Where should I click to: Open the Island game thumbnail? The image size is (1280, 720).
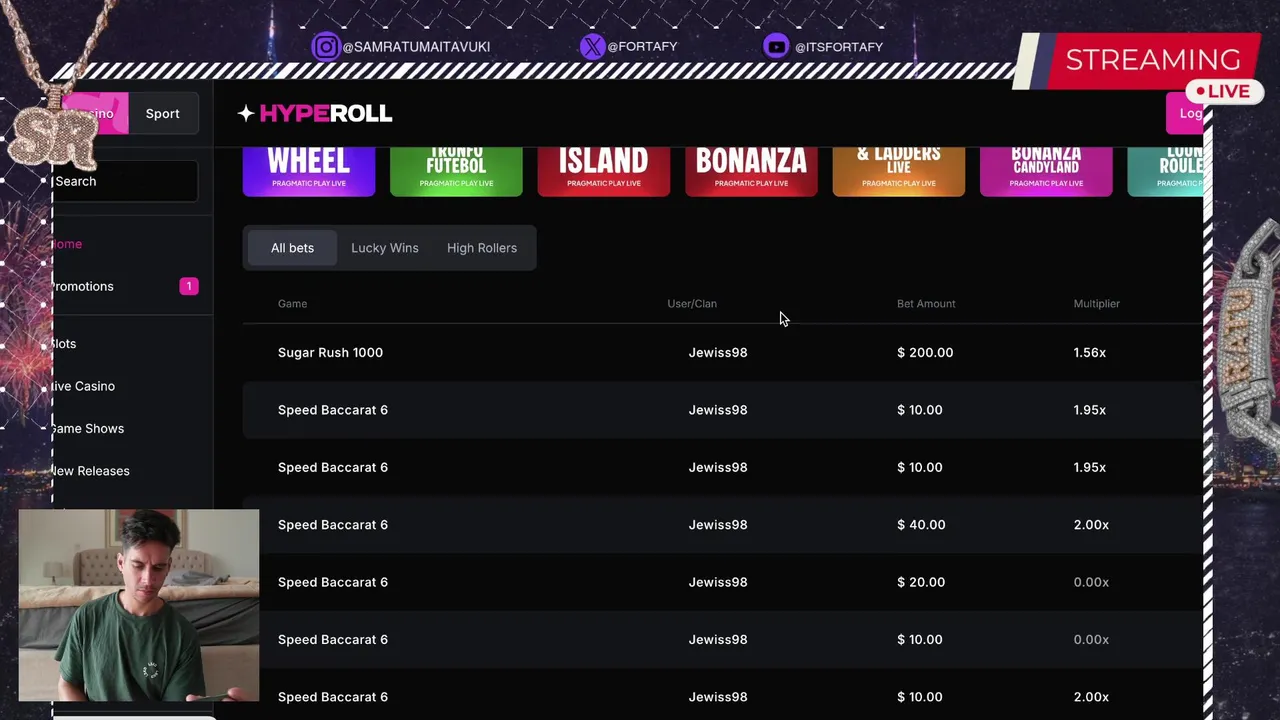[x=604, y=171]
